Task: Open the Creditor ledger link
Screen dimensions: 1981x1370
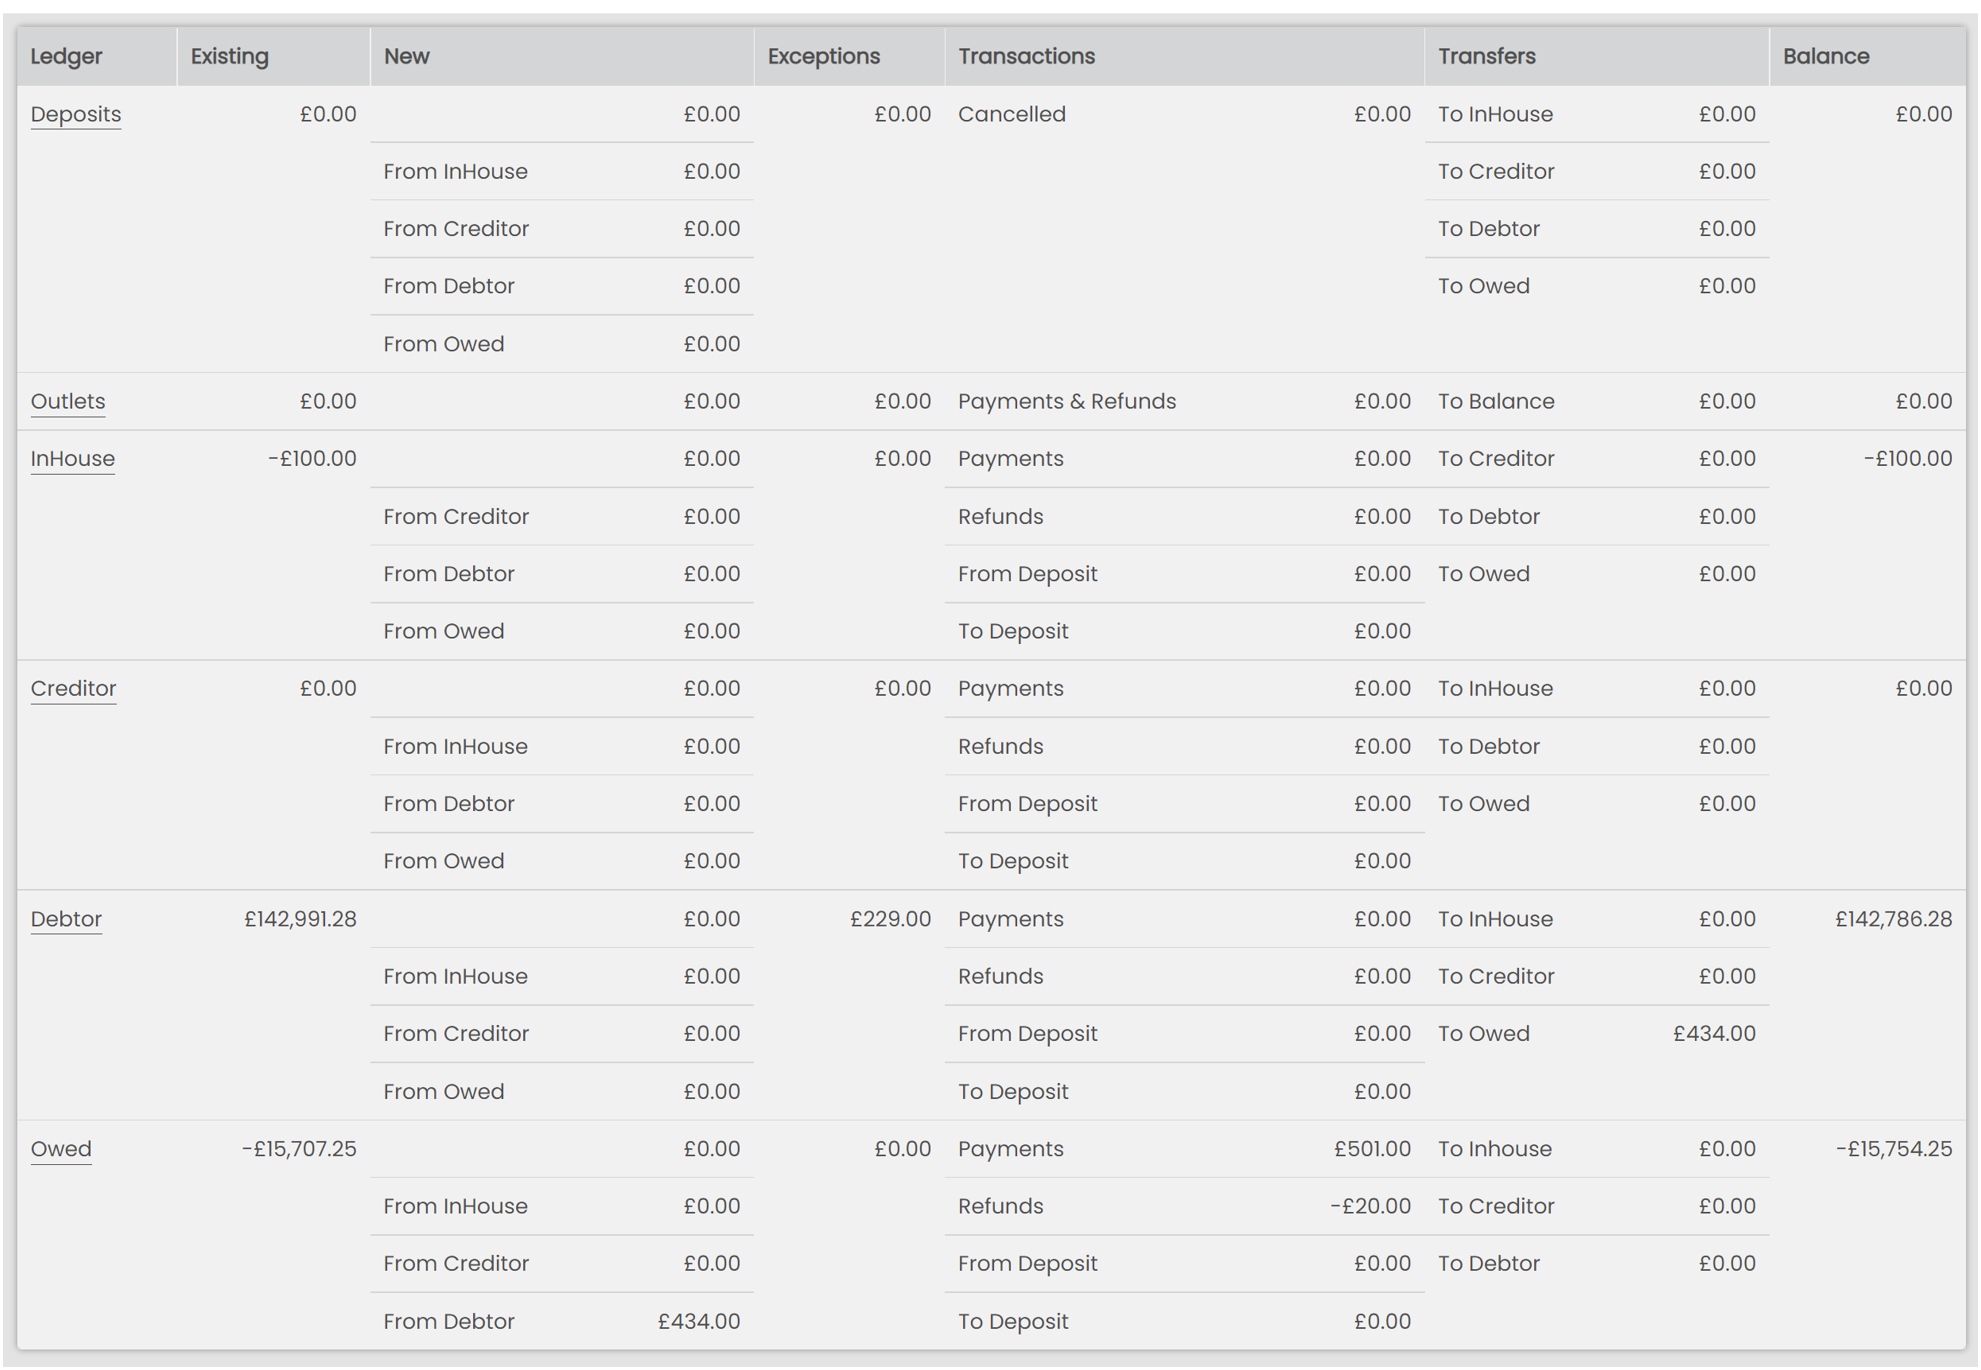Action: pyautogui.click(x=73, y=688)
